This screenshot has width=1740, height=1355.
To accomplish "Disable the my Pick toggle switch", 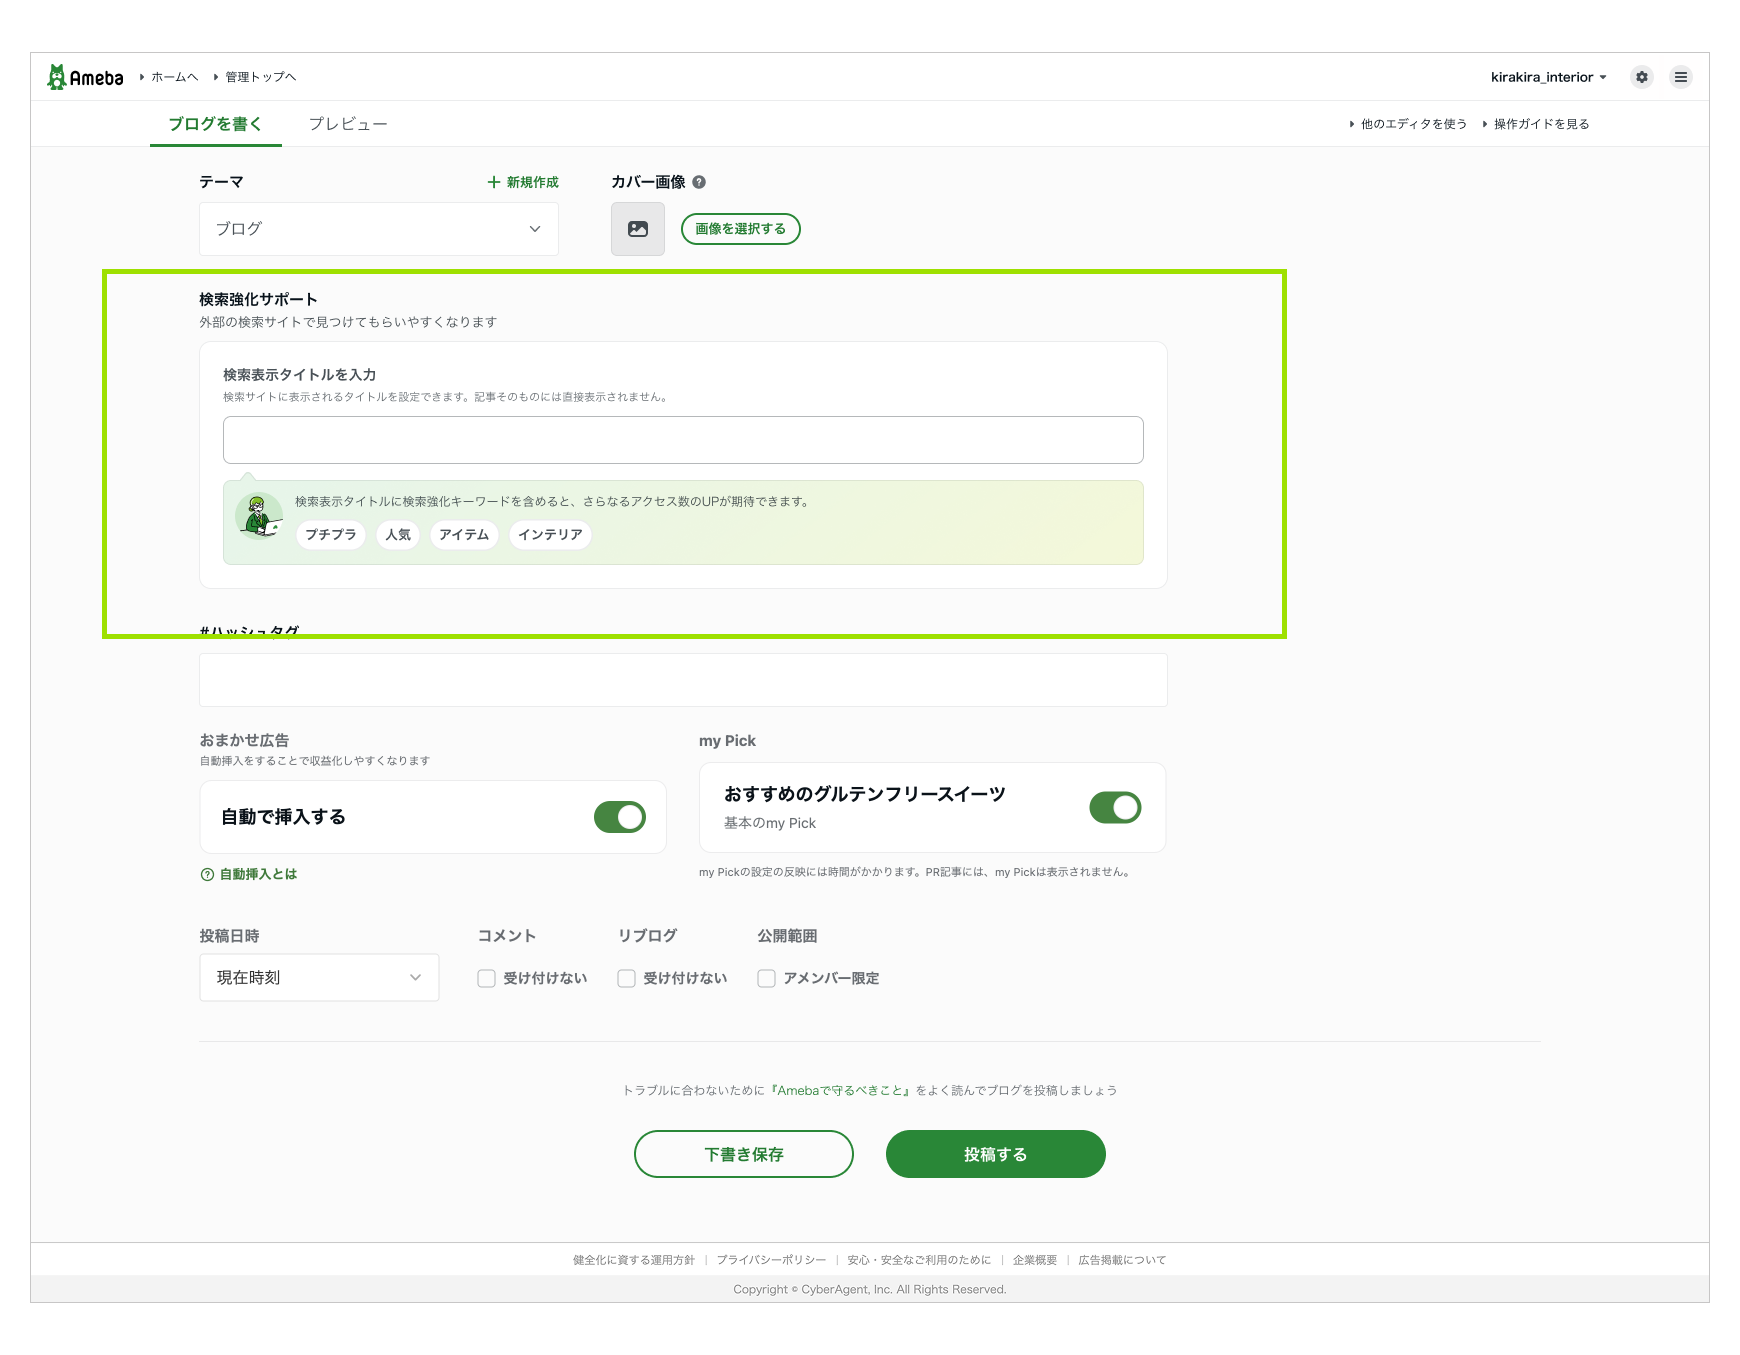I will pyautogui.click(x=1115, y=807).
